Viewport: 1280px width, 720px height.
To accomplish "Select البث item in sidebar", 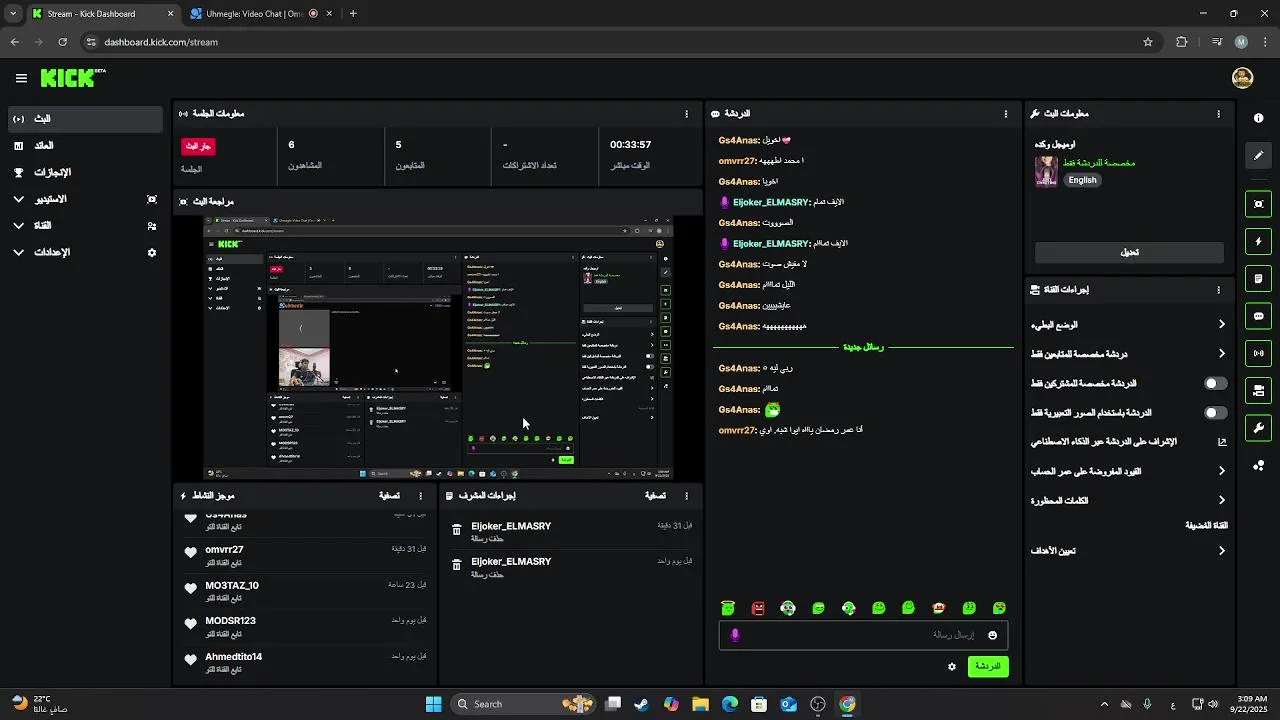I will [83, 118].
